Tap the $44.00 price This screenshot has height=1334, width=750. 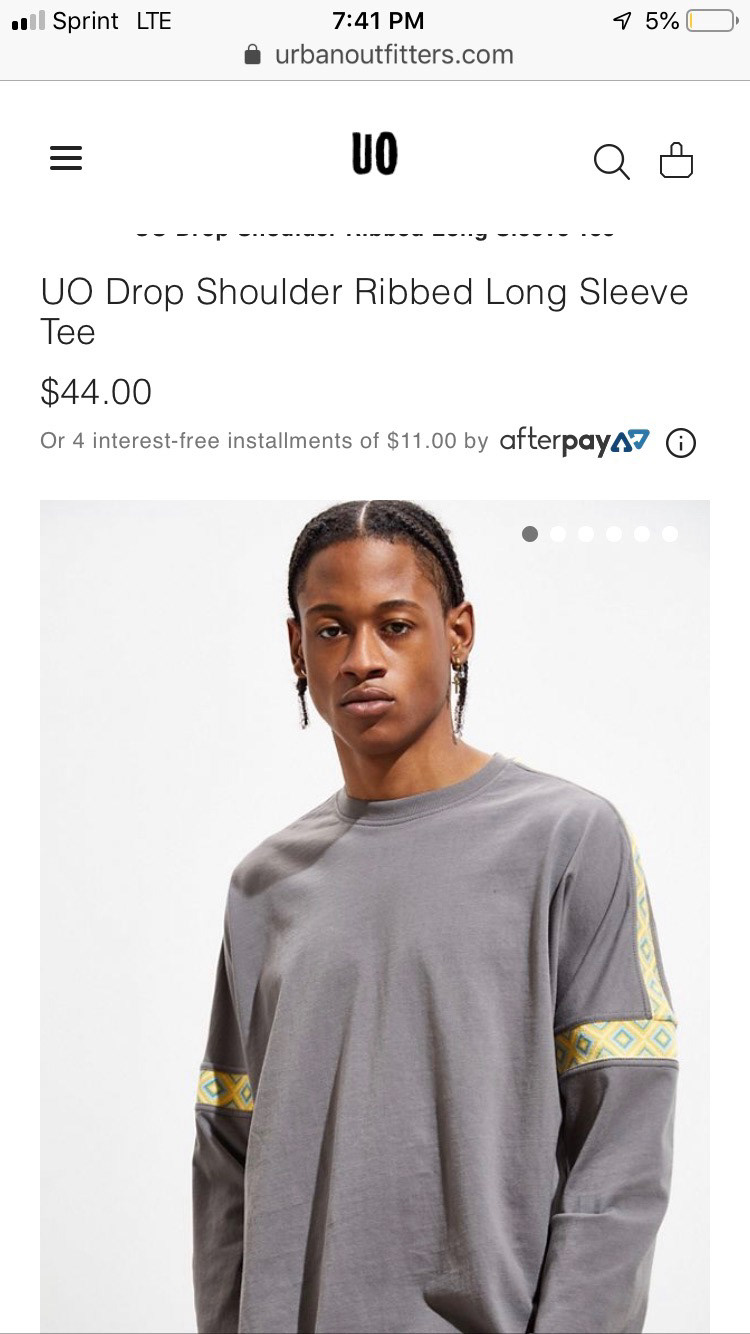pos(96,391)
